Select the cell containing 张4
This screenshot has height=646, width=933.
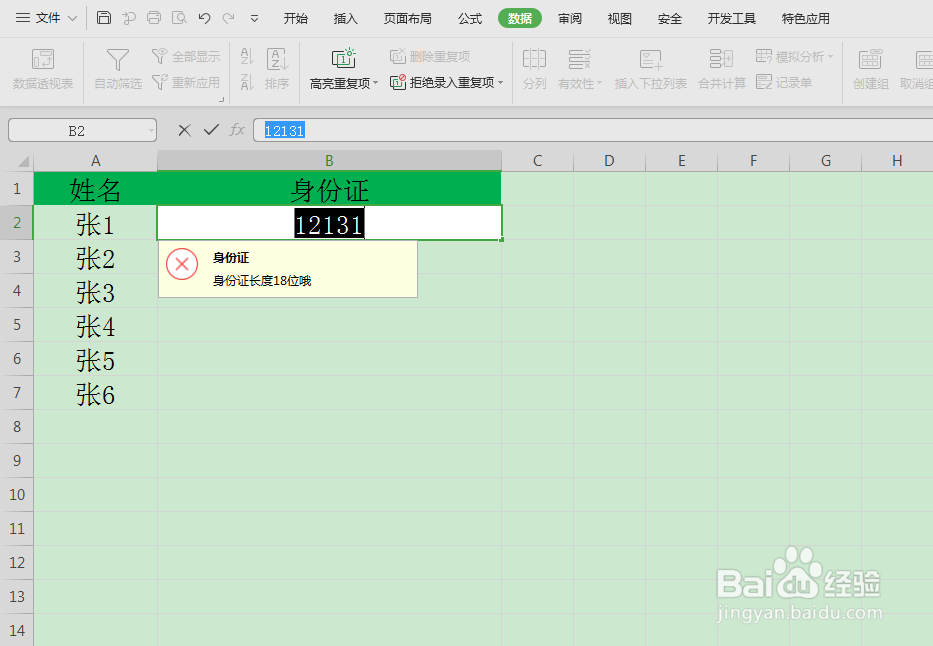tap(95, 326)
